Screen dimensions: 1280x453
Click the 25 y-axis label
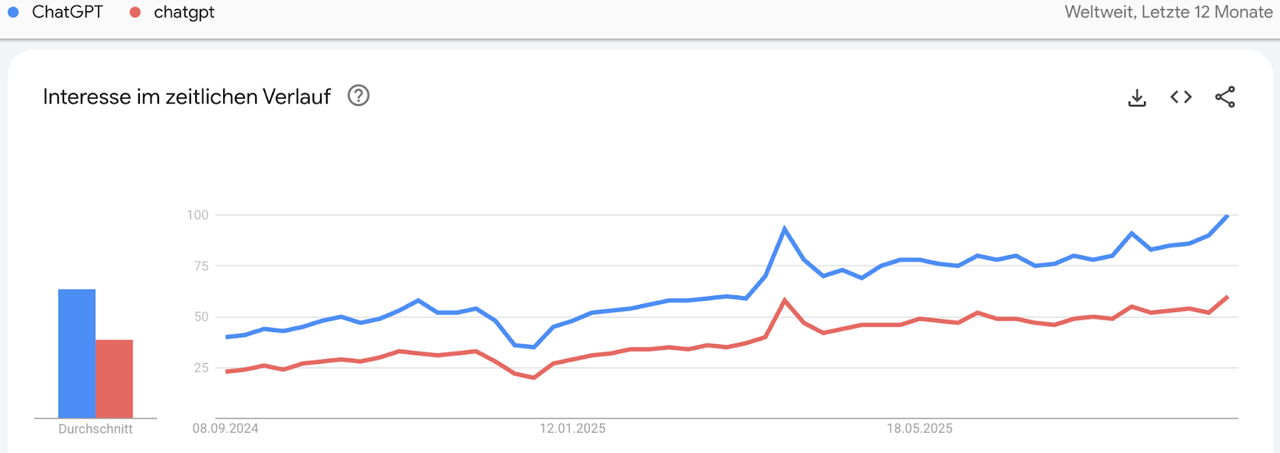coord(199,367)
